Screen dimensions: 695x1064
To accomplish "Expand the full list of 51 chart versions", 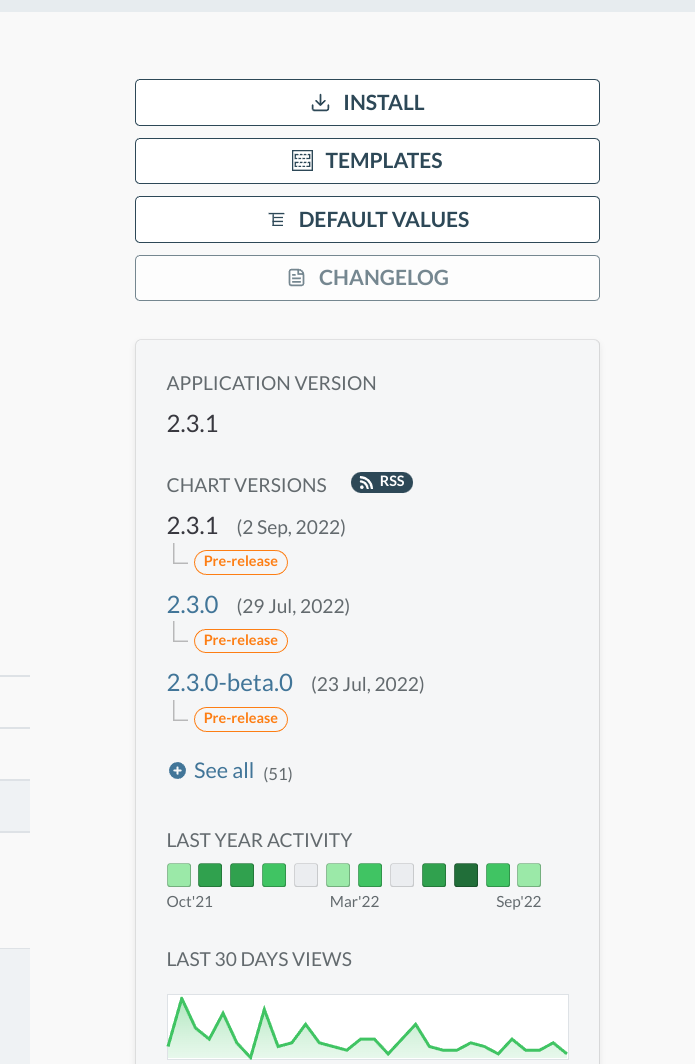I will point(224,770).
